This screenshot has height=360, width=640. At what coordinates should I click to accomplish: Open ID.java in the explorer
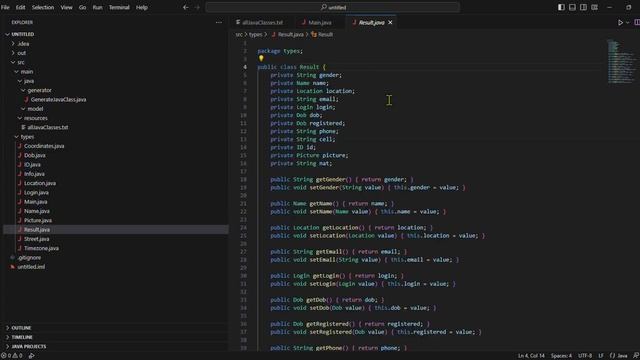pos(32,164)
